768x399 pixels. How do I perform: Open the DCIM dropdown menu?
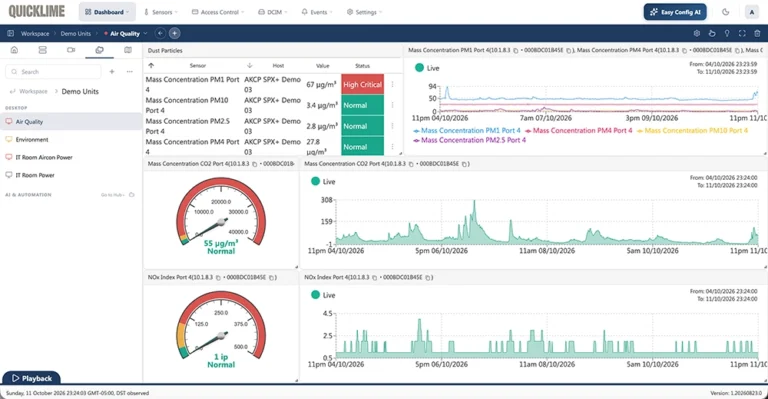coord(273,12)
